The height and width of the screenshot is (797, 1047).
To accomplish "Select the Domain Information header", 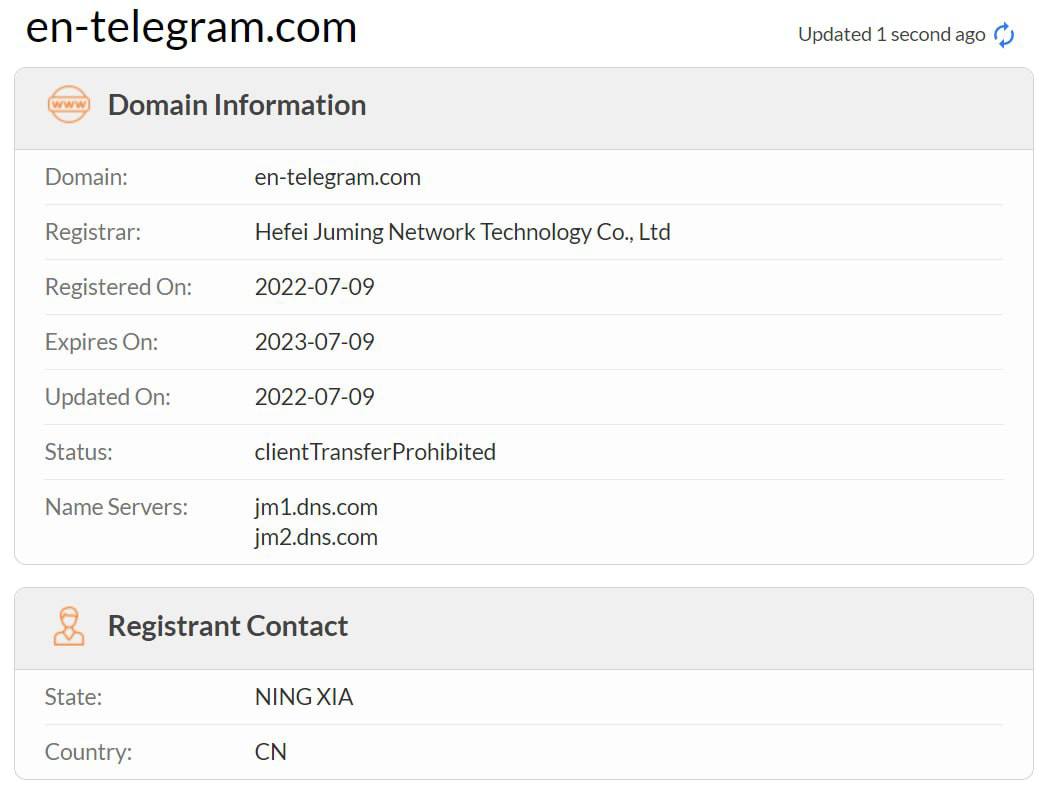I will tap(237, 105).
